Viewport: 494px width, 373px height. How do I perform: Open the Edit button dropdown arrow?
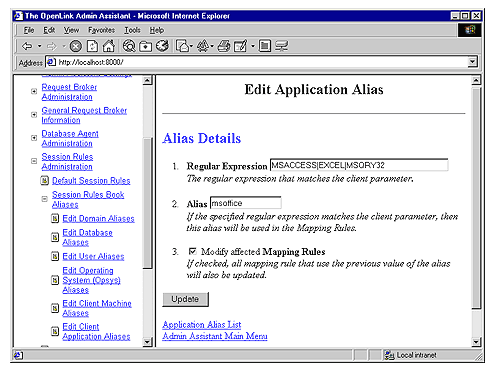pos(252,46)
